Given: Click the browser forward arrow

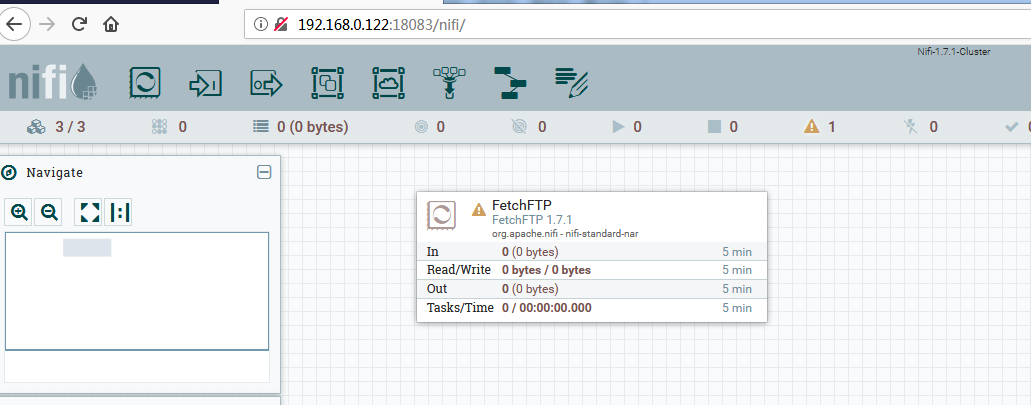Looking at the screenshot, I should pyautogui.click(x=47, y=25).
